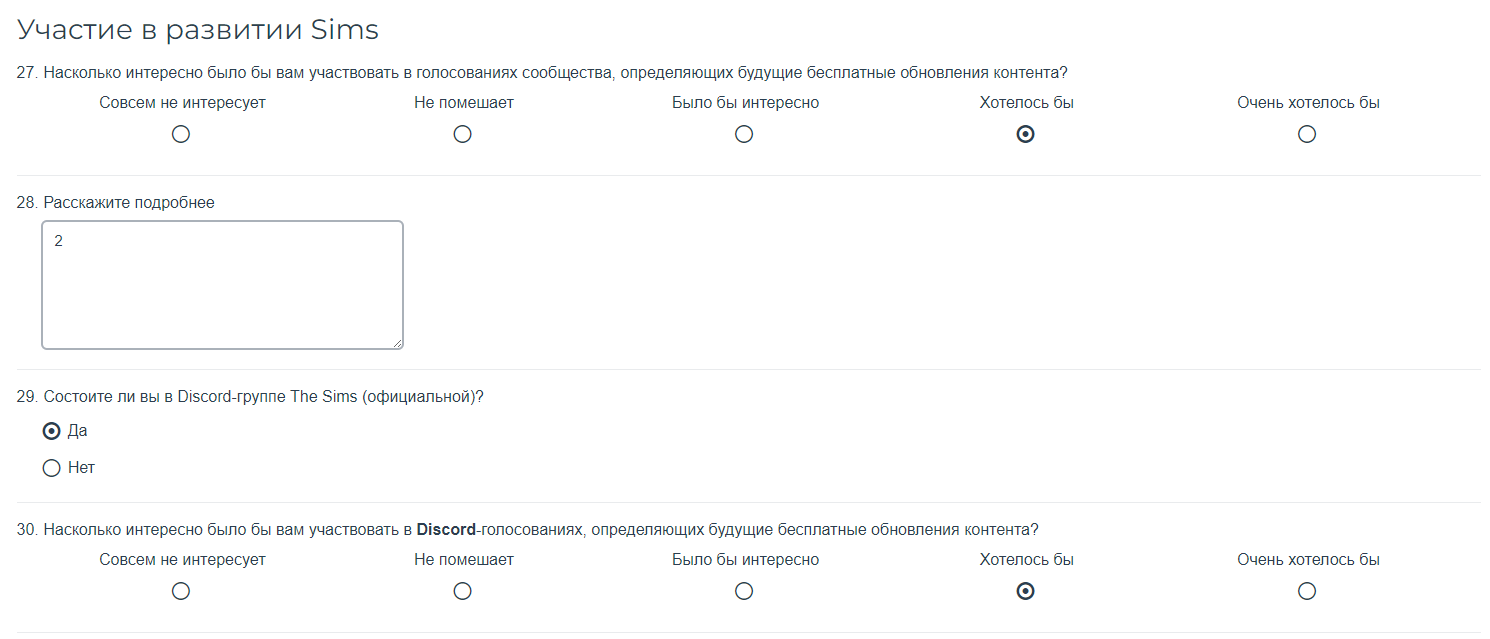Select 'Очень хотелось бы' radio for question 30
The height and width of the screenshot is (639, 1490).
click(1307, 591)
